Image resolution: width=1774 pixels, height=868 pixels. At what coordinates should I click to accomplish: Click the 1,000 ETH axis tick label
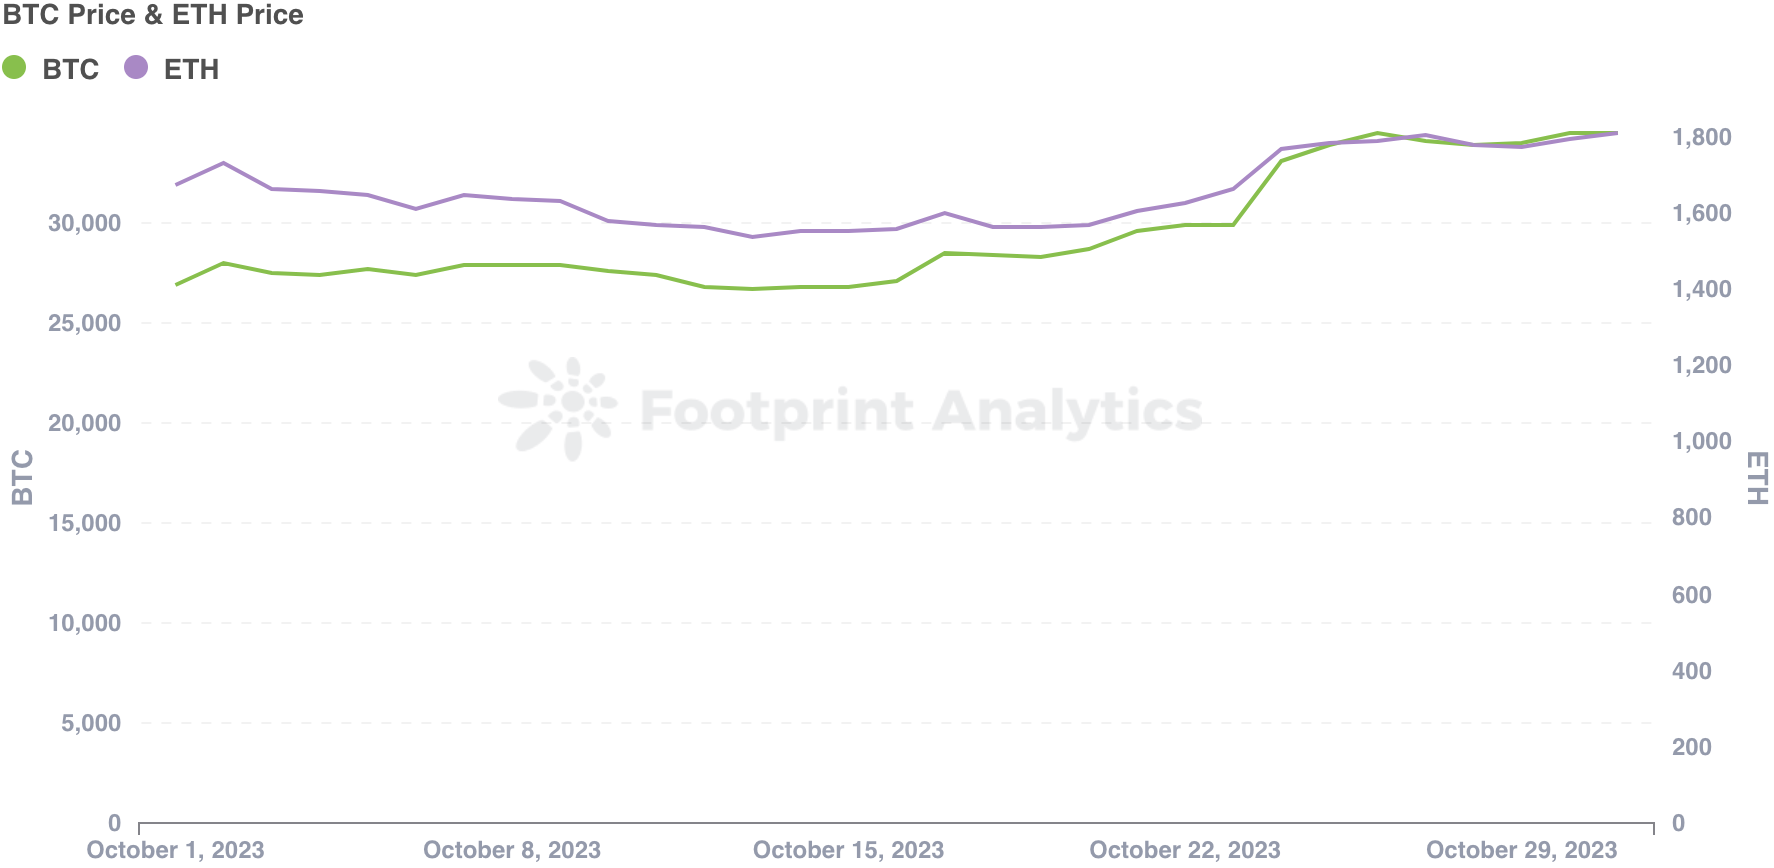1702,441
